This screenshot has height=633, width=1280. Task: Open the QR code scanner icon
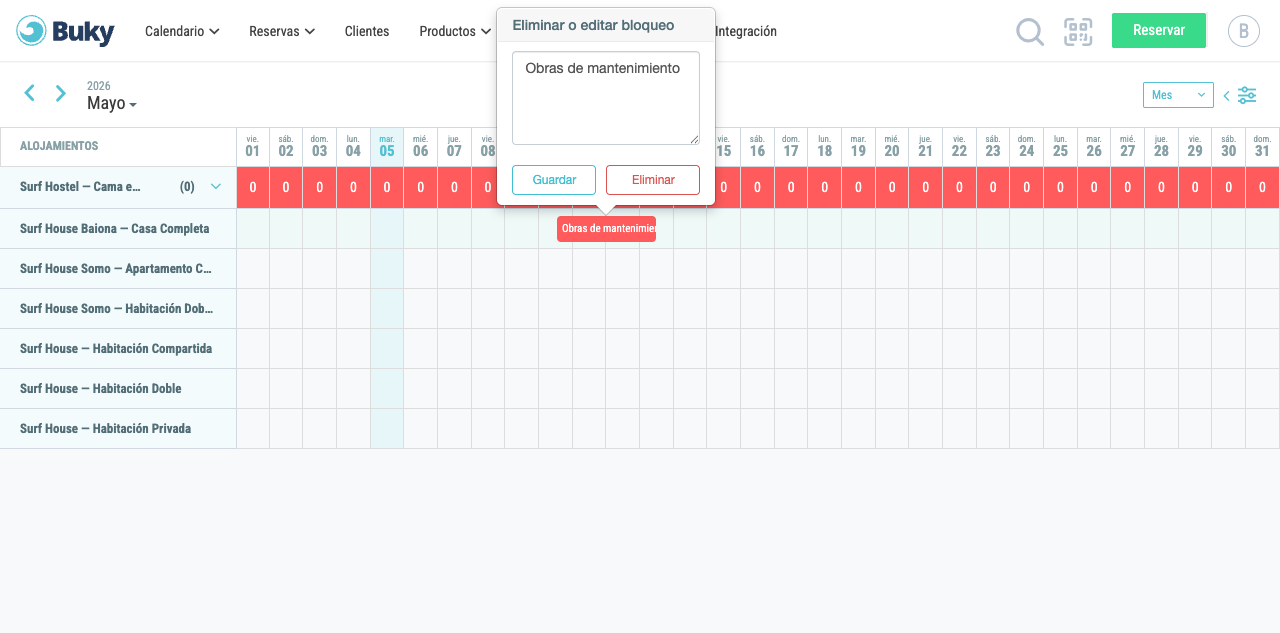[1078, 32]
